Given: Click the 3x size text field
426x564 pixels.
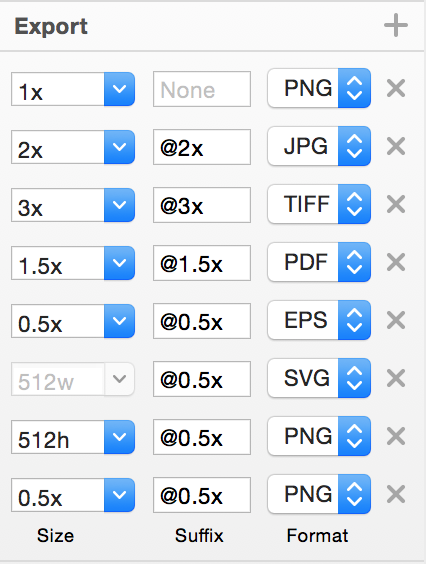Looking at the screenshot, I should click(x=58, y=205).
